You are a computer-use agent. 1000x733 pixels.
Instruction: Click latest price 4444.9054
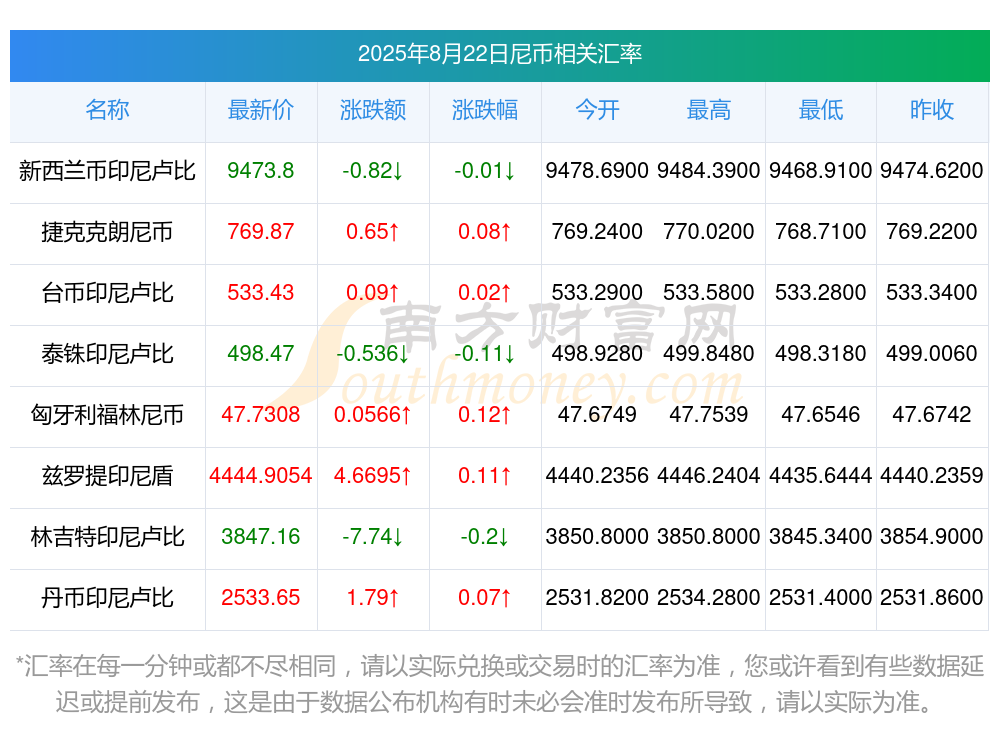click(x=261, y=475)
